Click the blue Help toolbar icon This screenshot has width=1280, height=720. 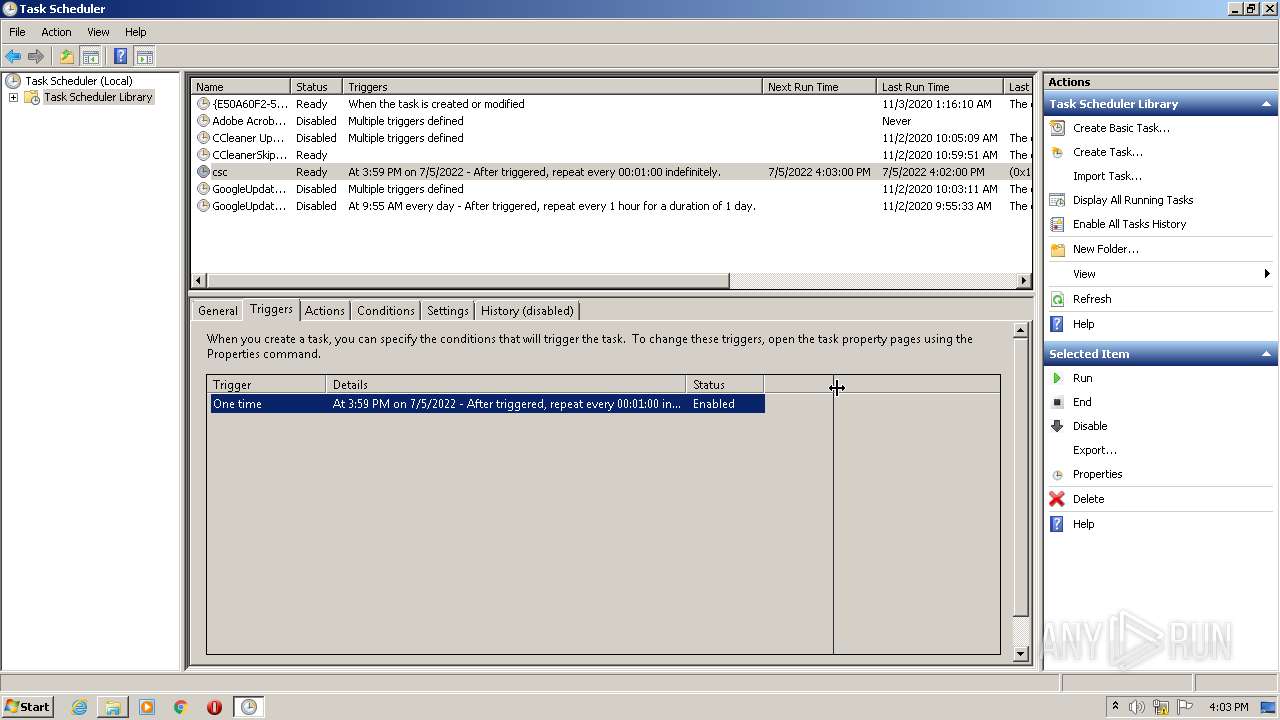(x=120, y=57)
